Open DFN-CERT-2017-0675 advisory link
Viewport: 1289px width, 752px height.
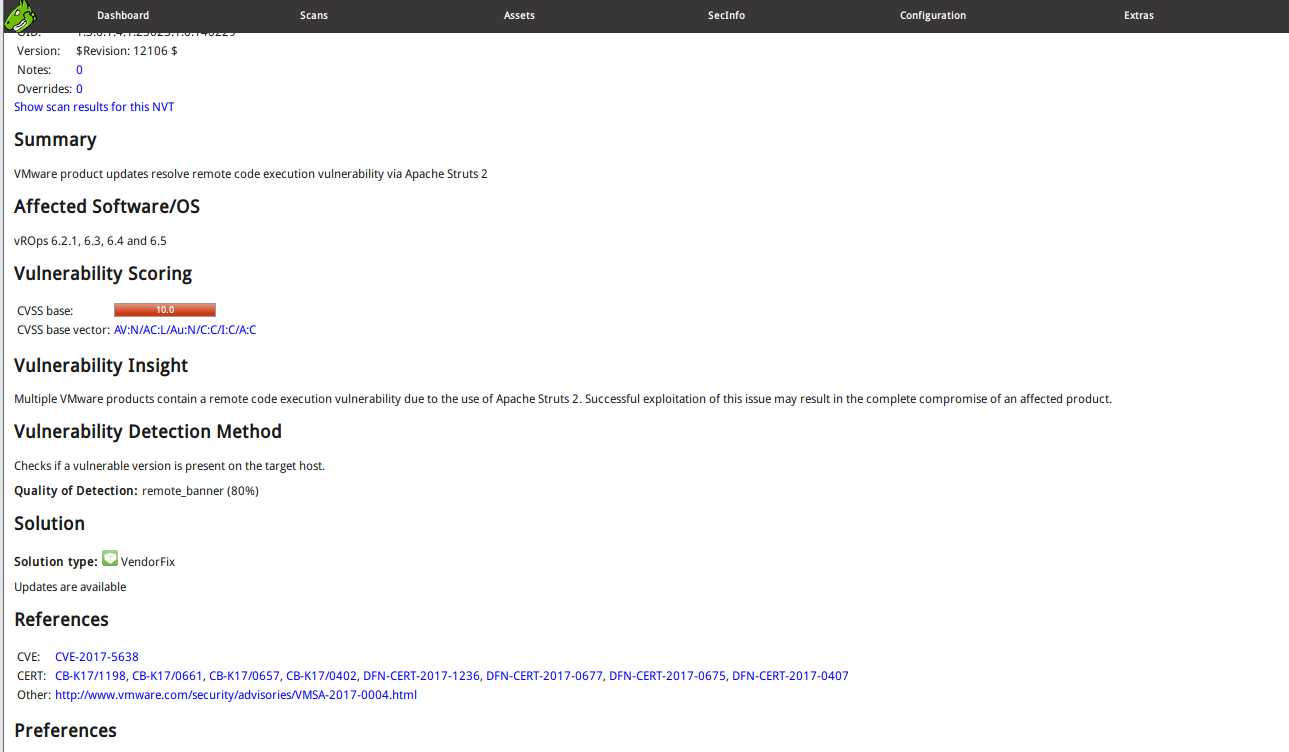click(x=667, y=676)
